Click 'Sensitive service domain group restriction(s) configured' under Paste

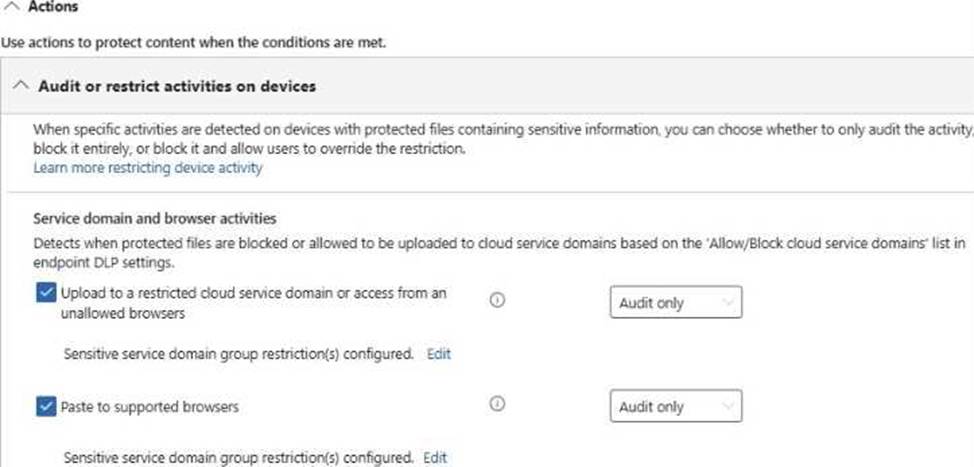pyautogui.click(x=238, y=458)
